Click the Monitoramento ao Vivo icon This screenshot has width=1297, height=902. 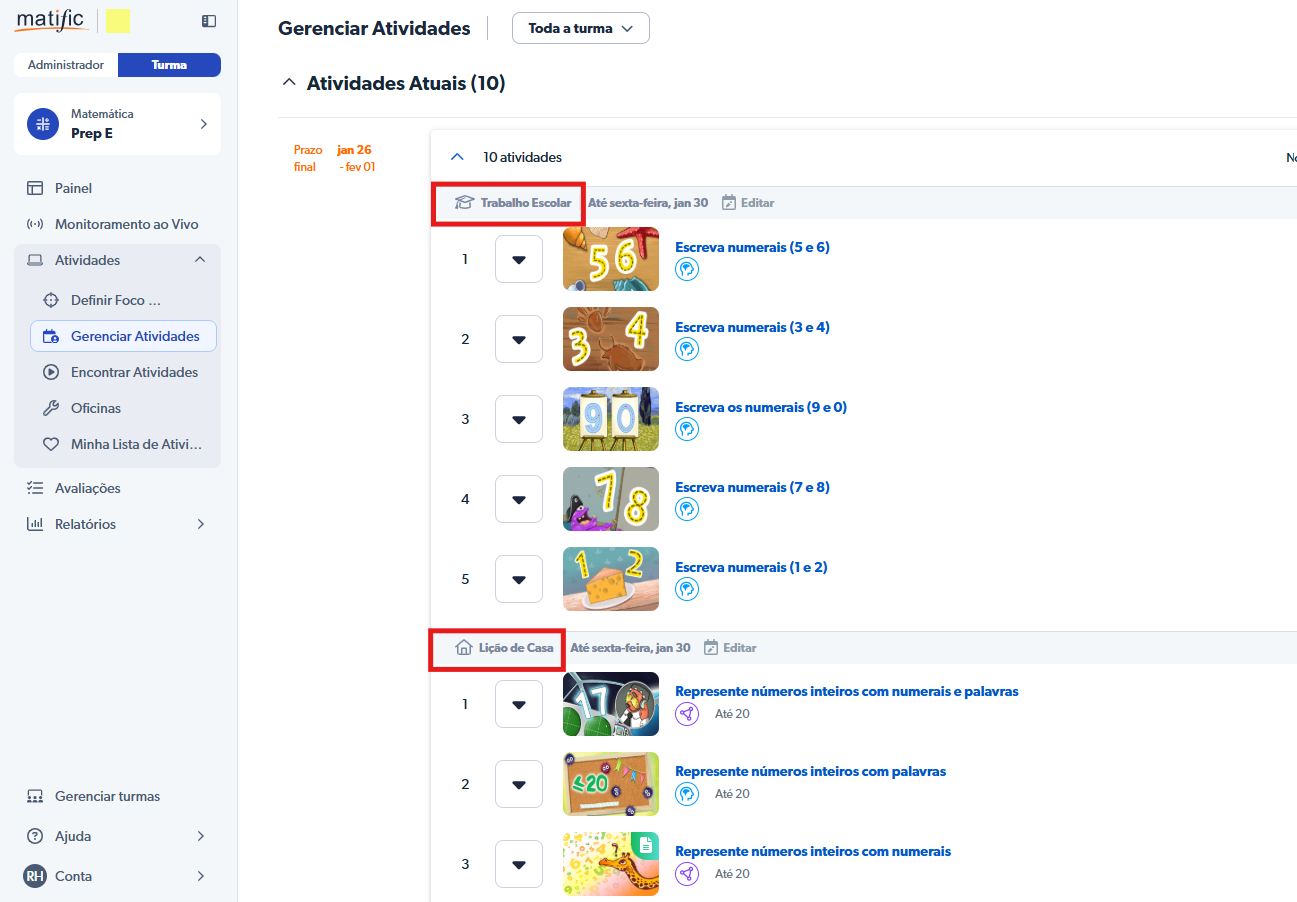[35, 224]
